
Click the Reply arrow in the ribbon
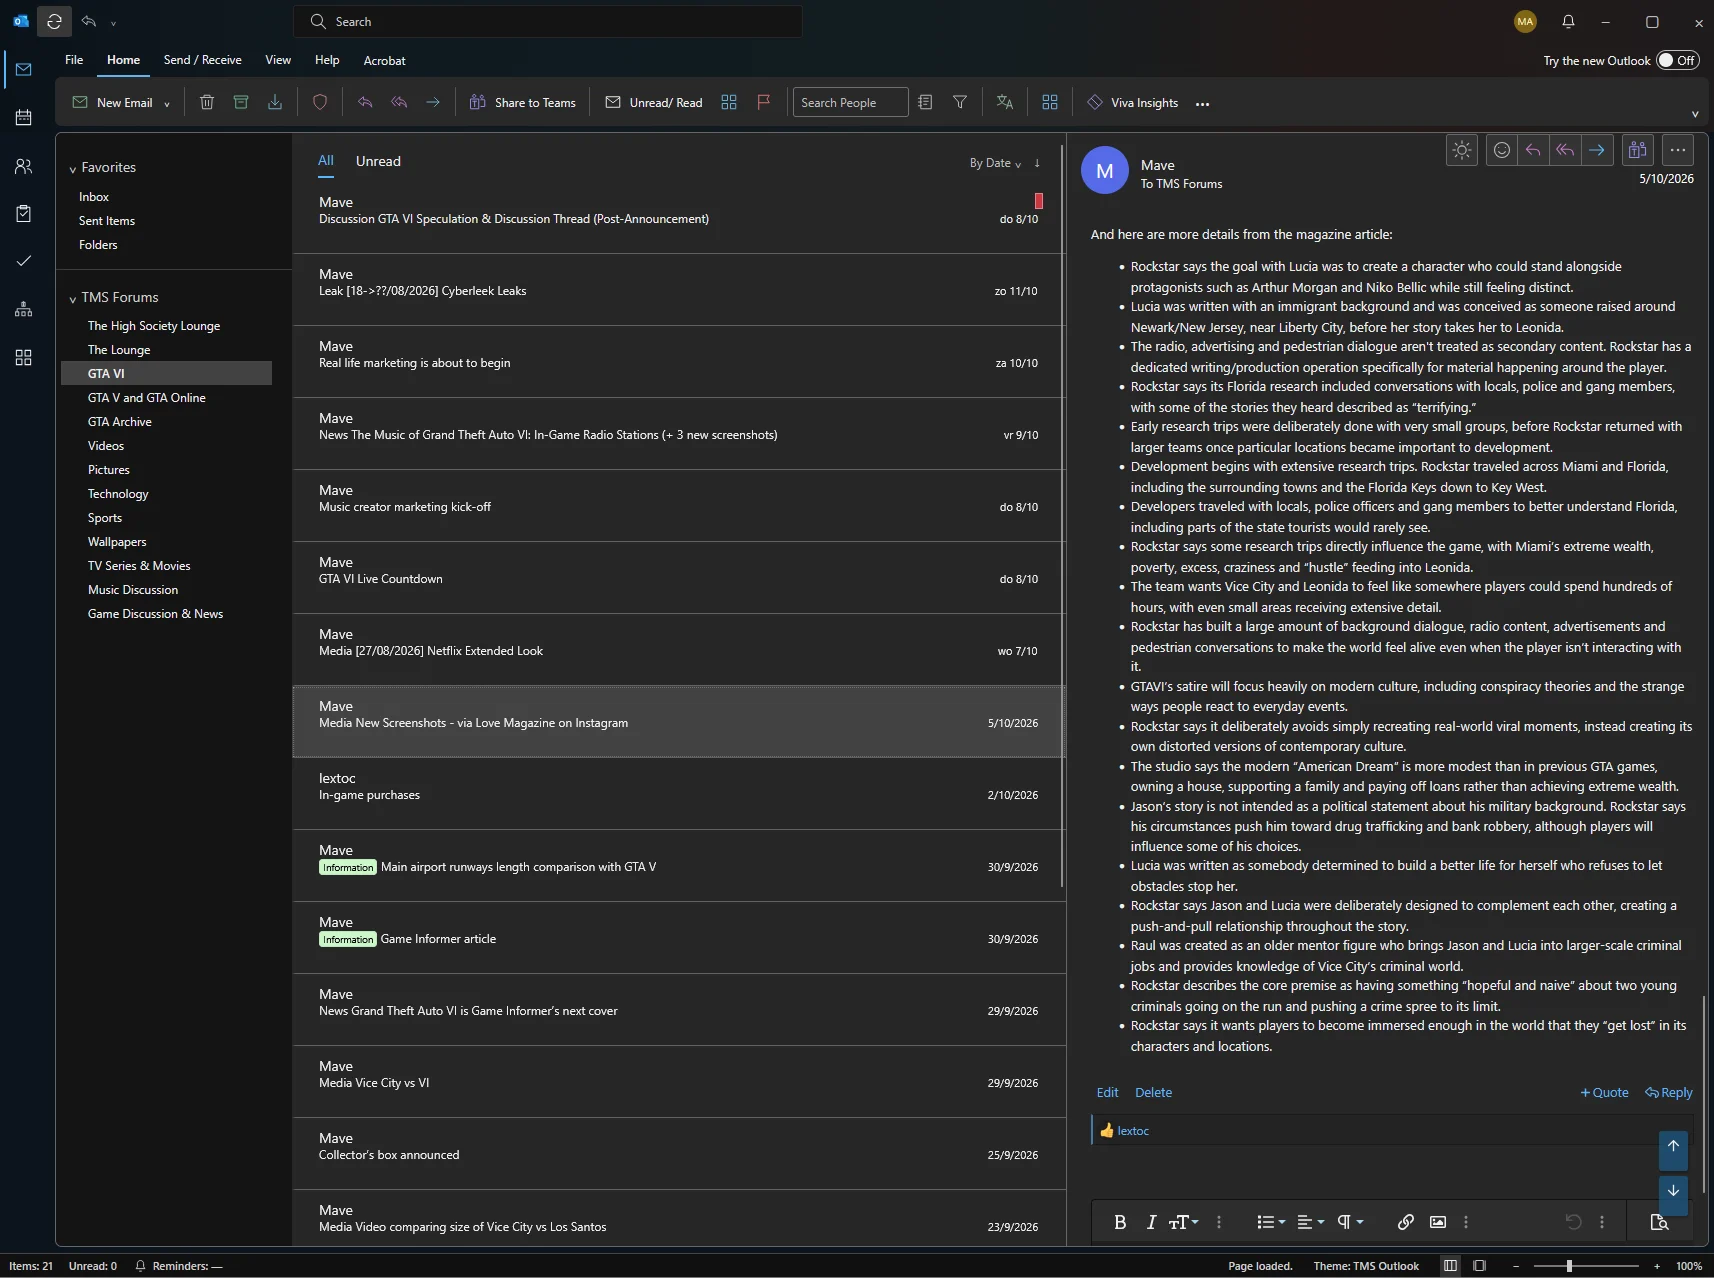[365, 102]
